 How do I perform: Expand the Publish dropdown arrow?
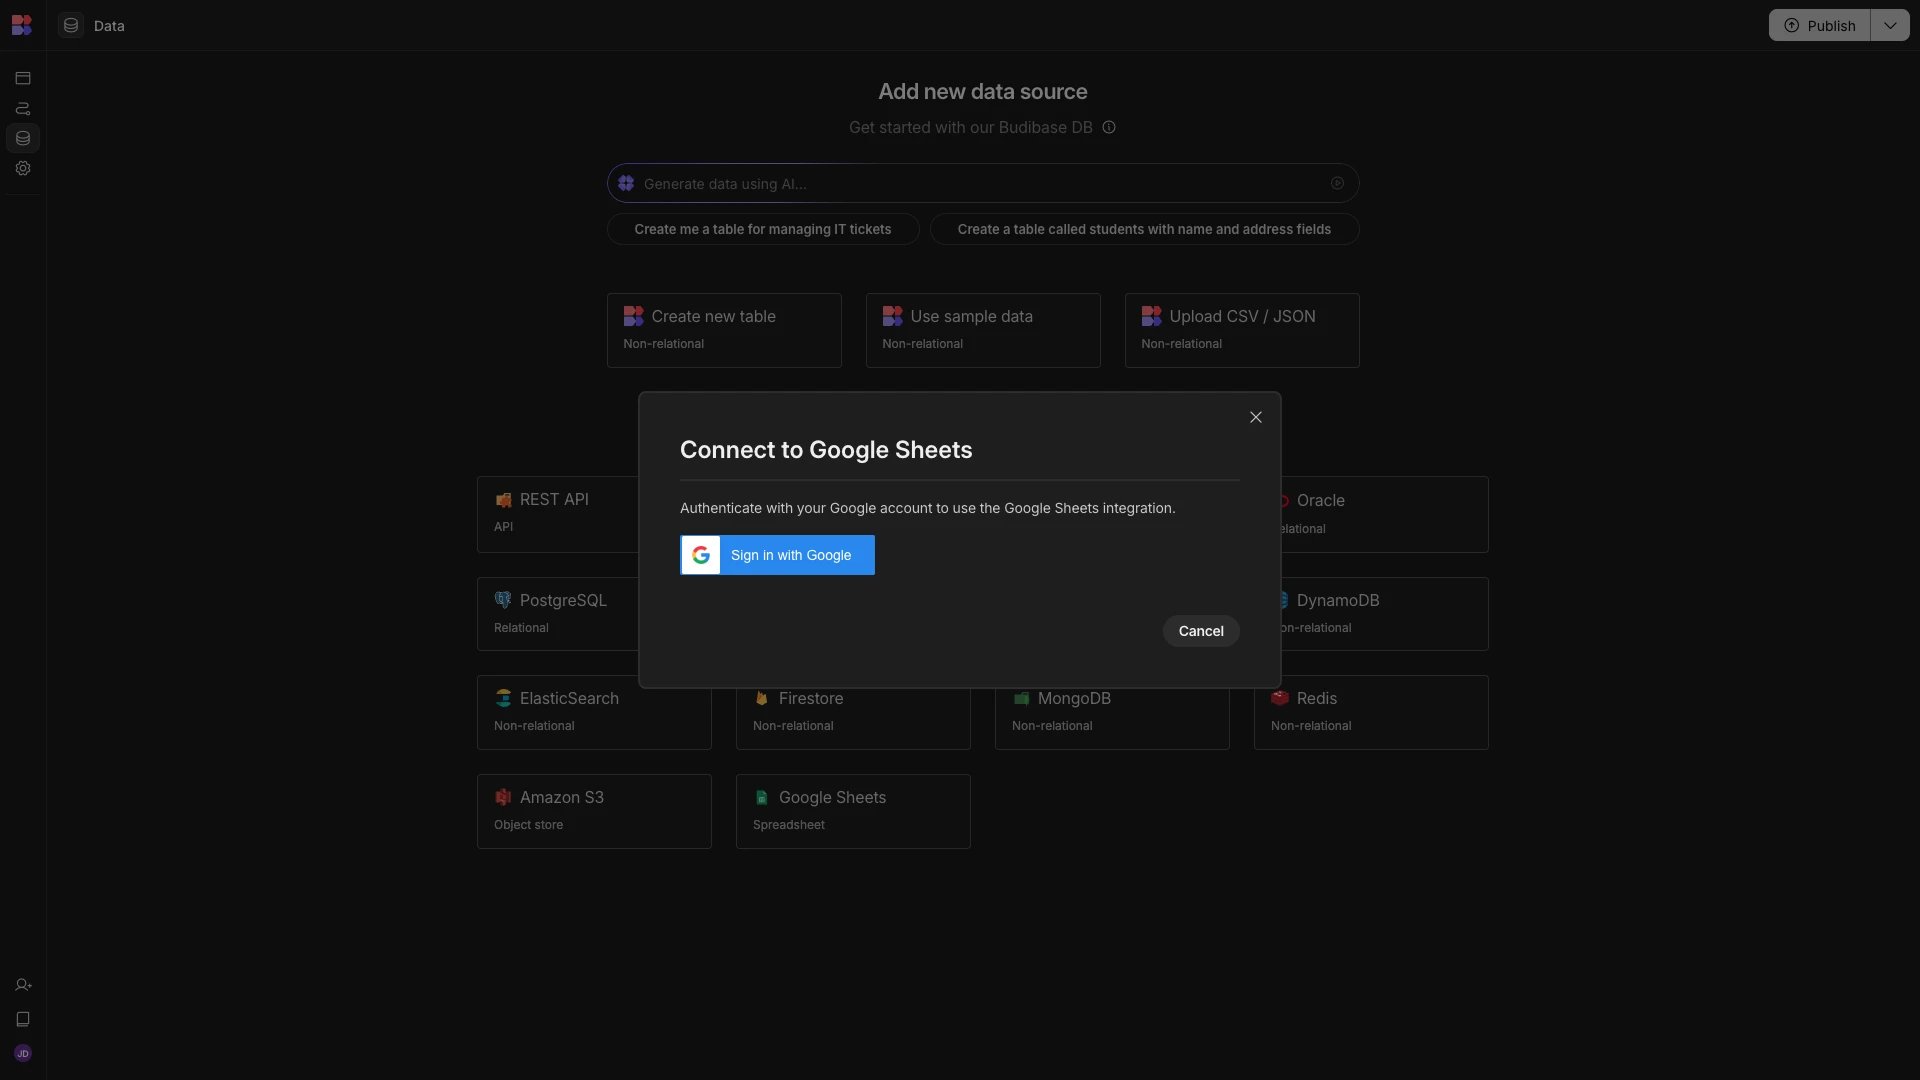coord(1890,25)
